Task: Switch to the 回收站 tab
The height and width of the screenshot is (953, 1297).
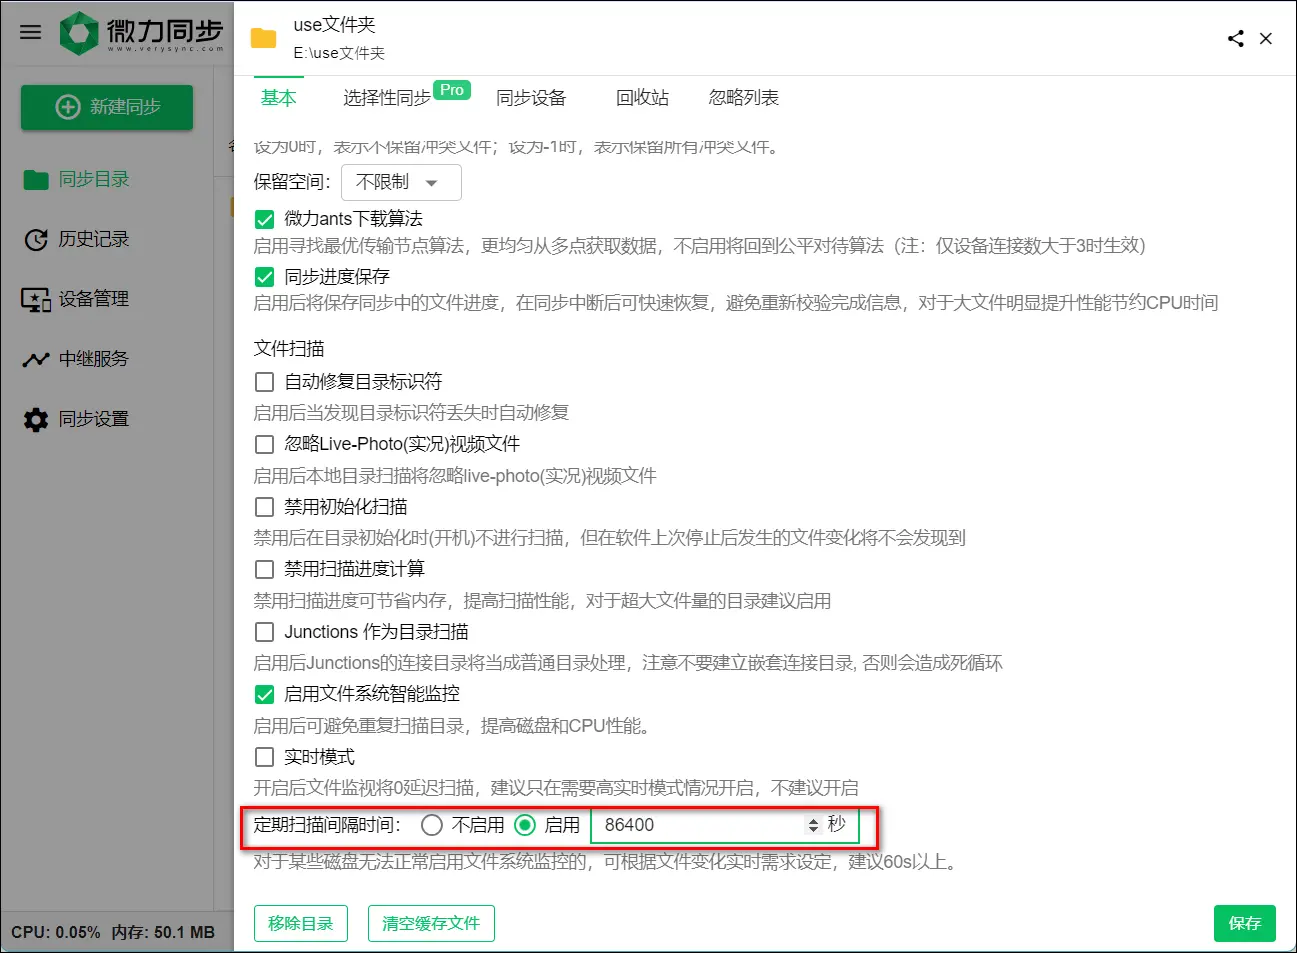Action: click(641, 97)
